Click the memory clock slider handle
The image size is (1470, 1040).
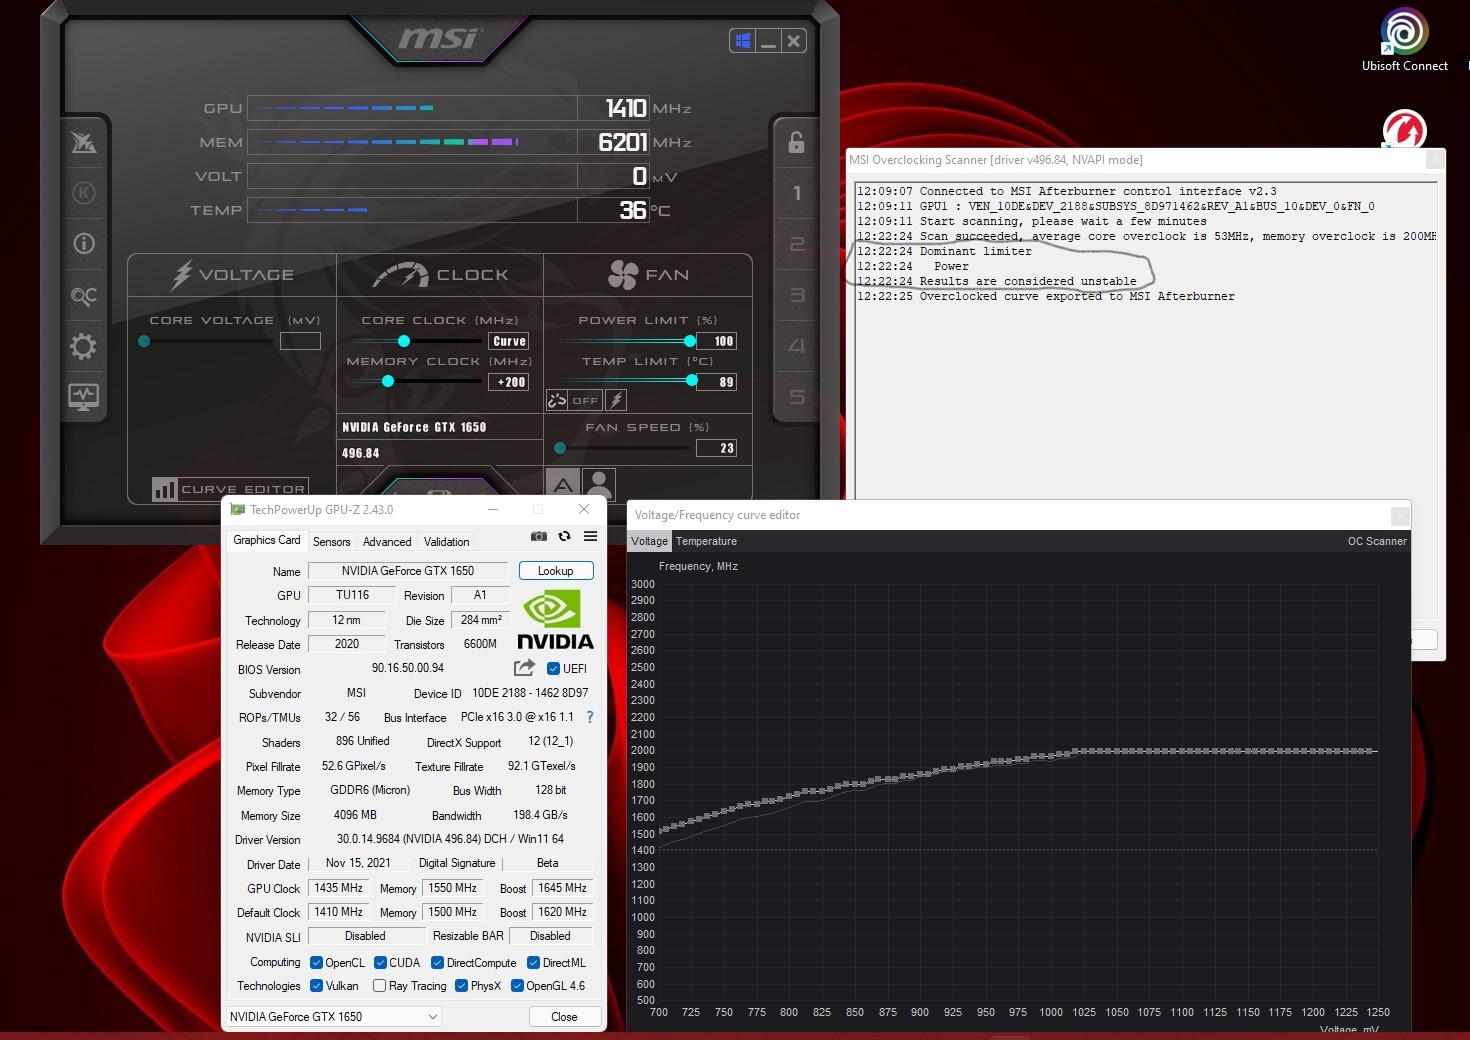pos(388,381)
